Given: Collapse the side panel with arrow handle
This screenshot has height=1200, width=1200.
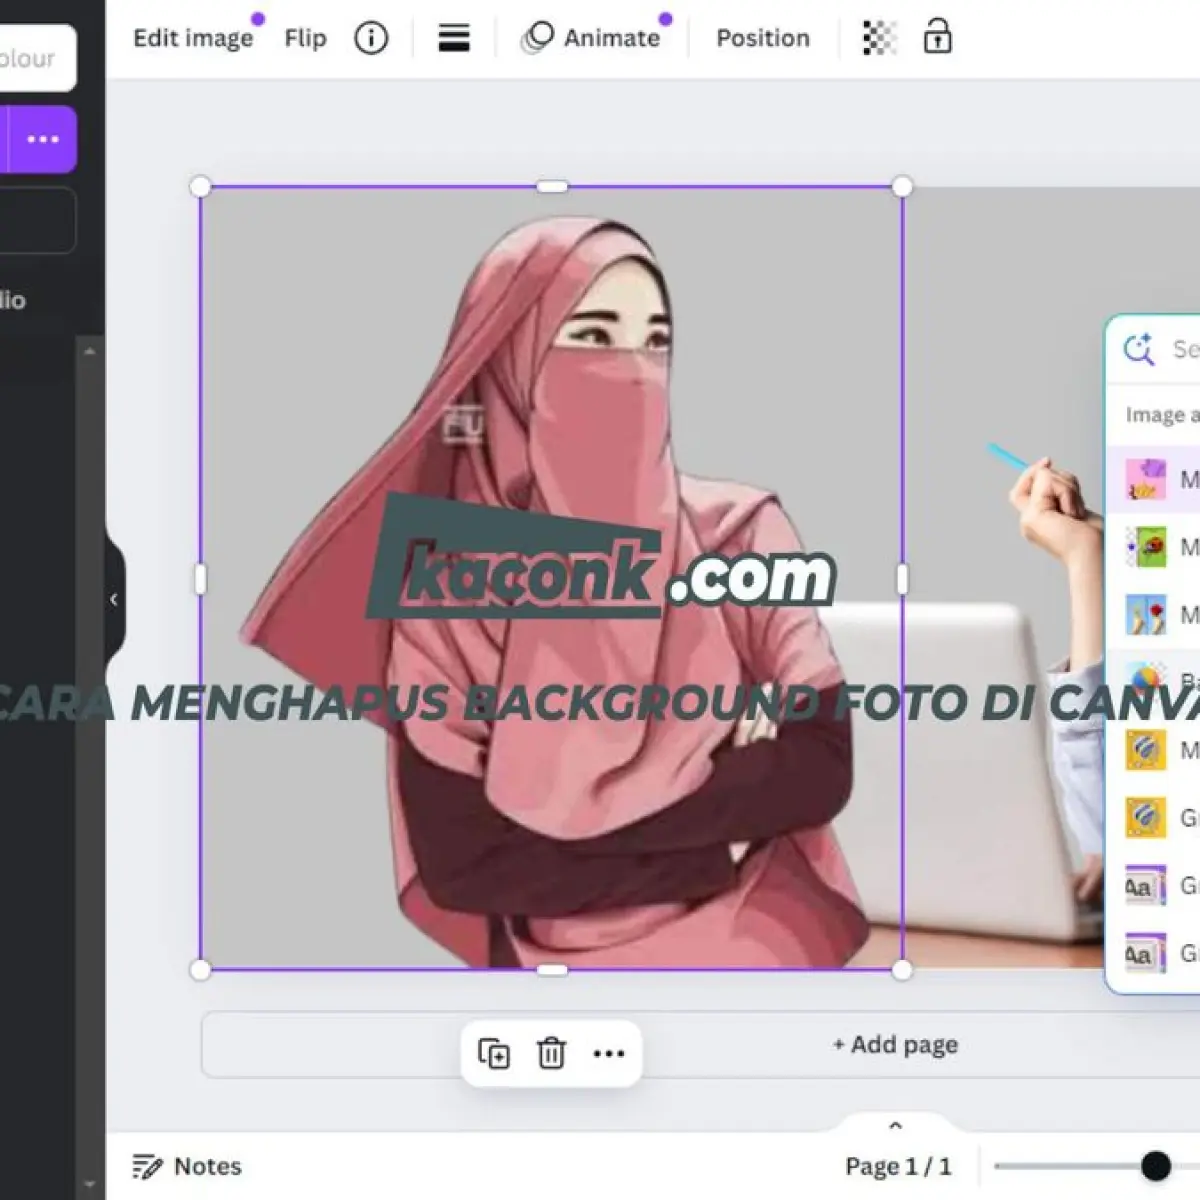Looking at the screenshot, I should (x=114, y=600).
